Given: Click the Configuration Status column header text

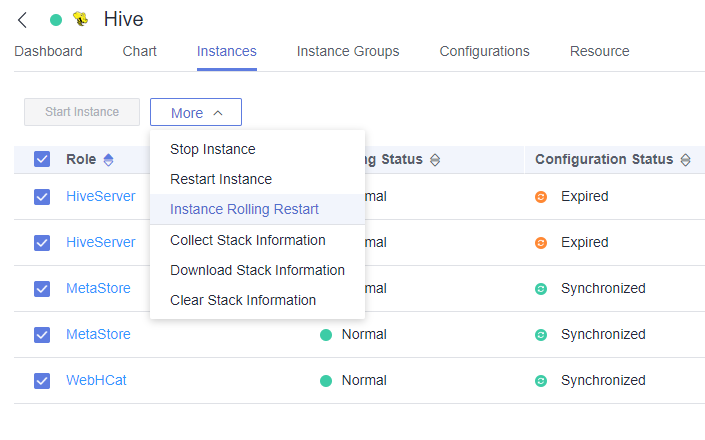Looking at the screenshot, I should 604,160.
